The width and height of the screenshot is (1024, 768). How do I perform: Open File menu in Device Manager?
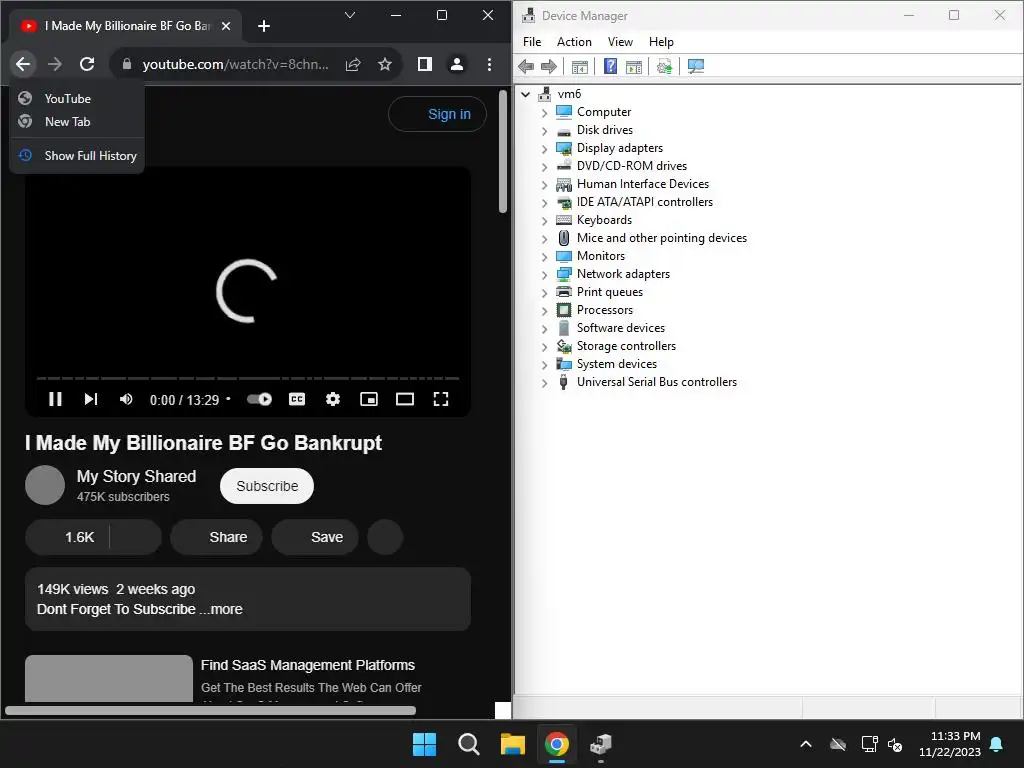click(532, 42)
